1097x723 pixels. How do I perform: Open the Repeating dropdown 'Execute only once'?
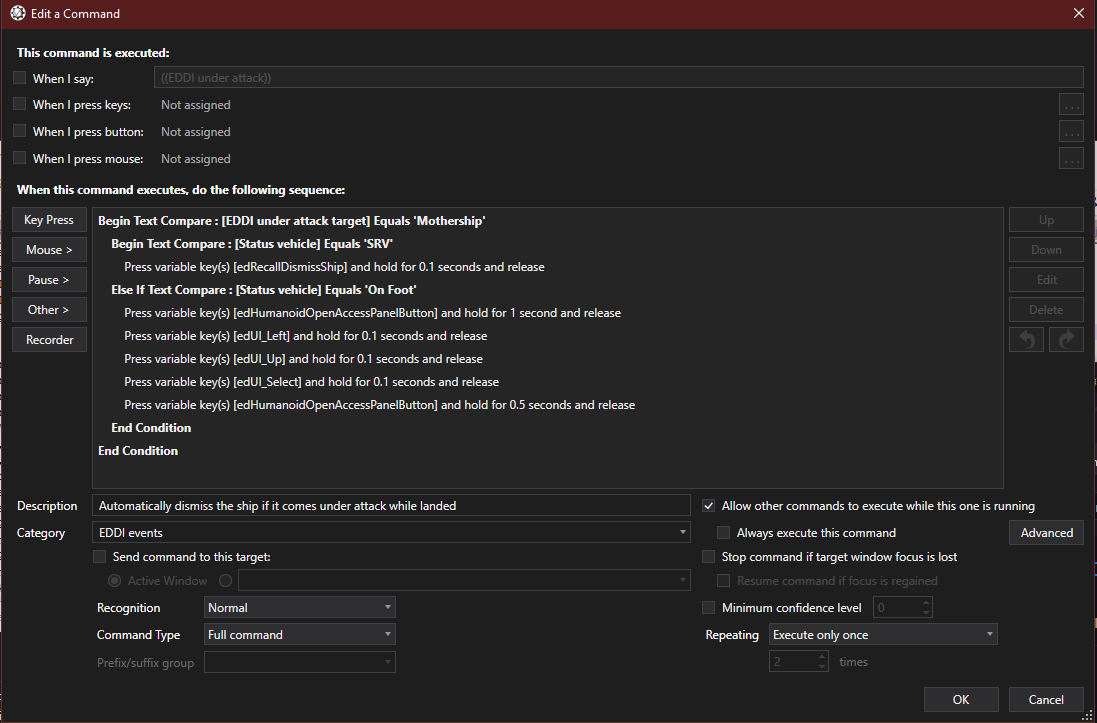click(883, 635)
